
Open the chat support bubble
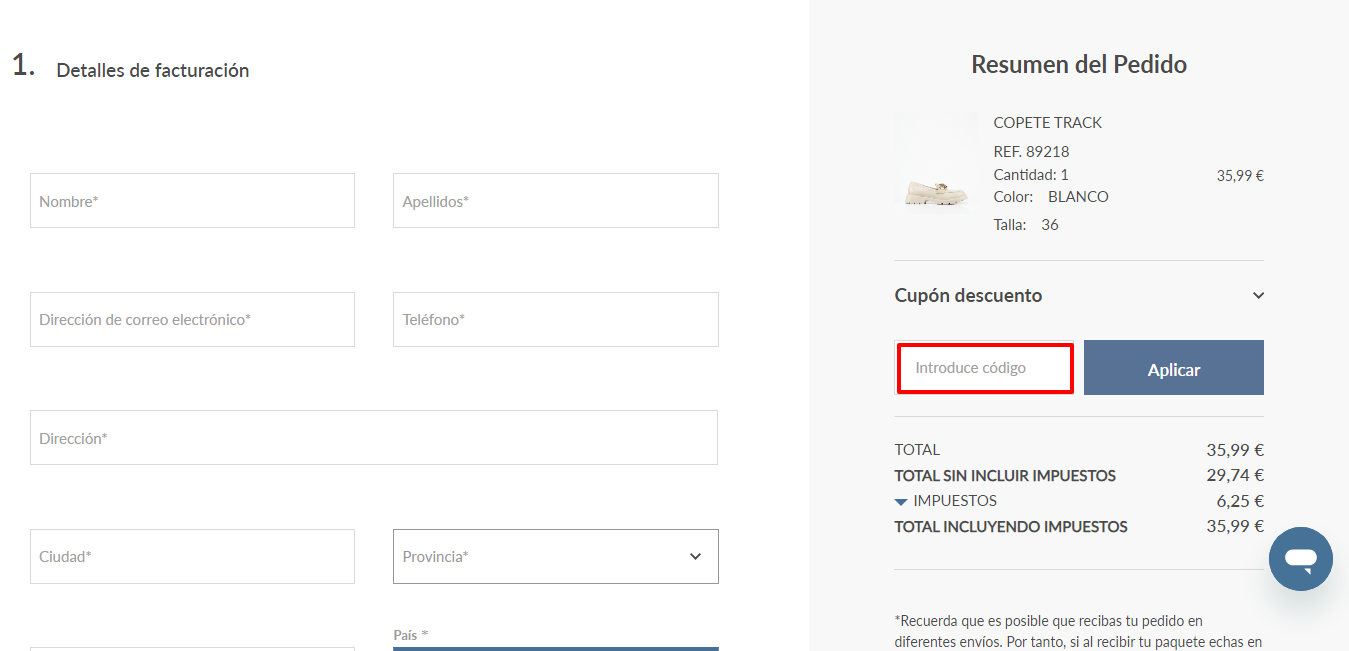1300,559
